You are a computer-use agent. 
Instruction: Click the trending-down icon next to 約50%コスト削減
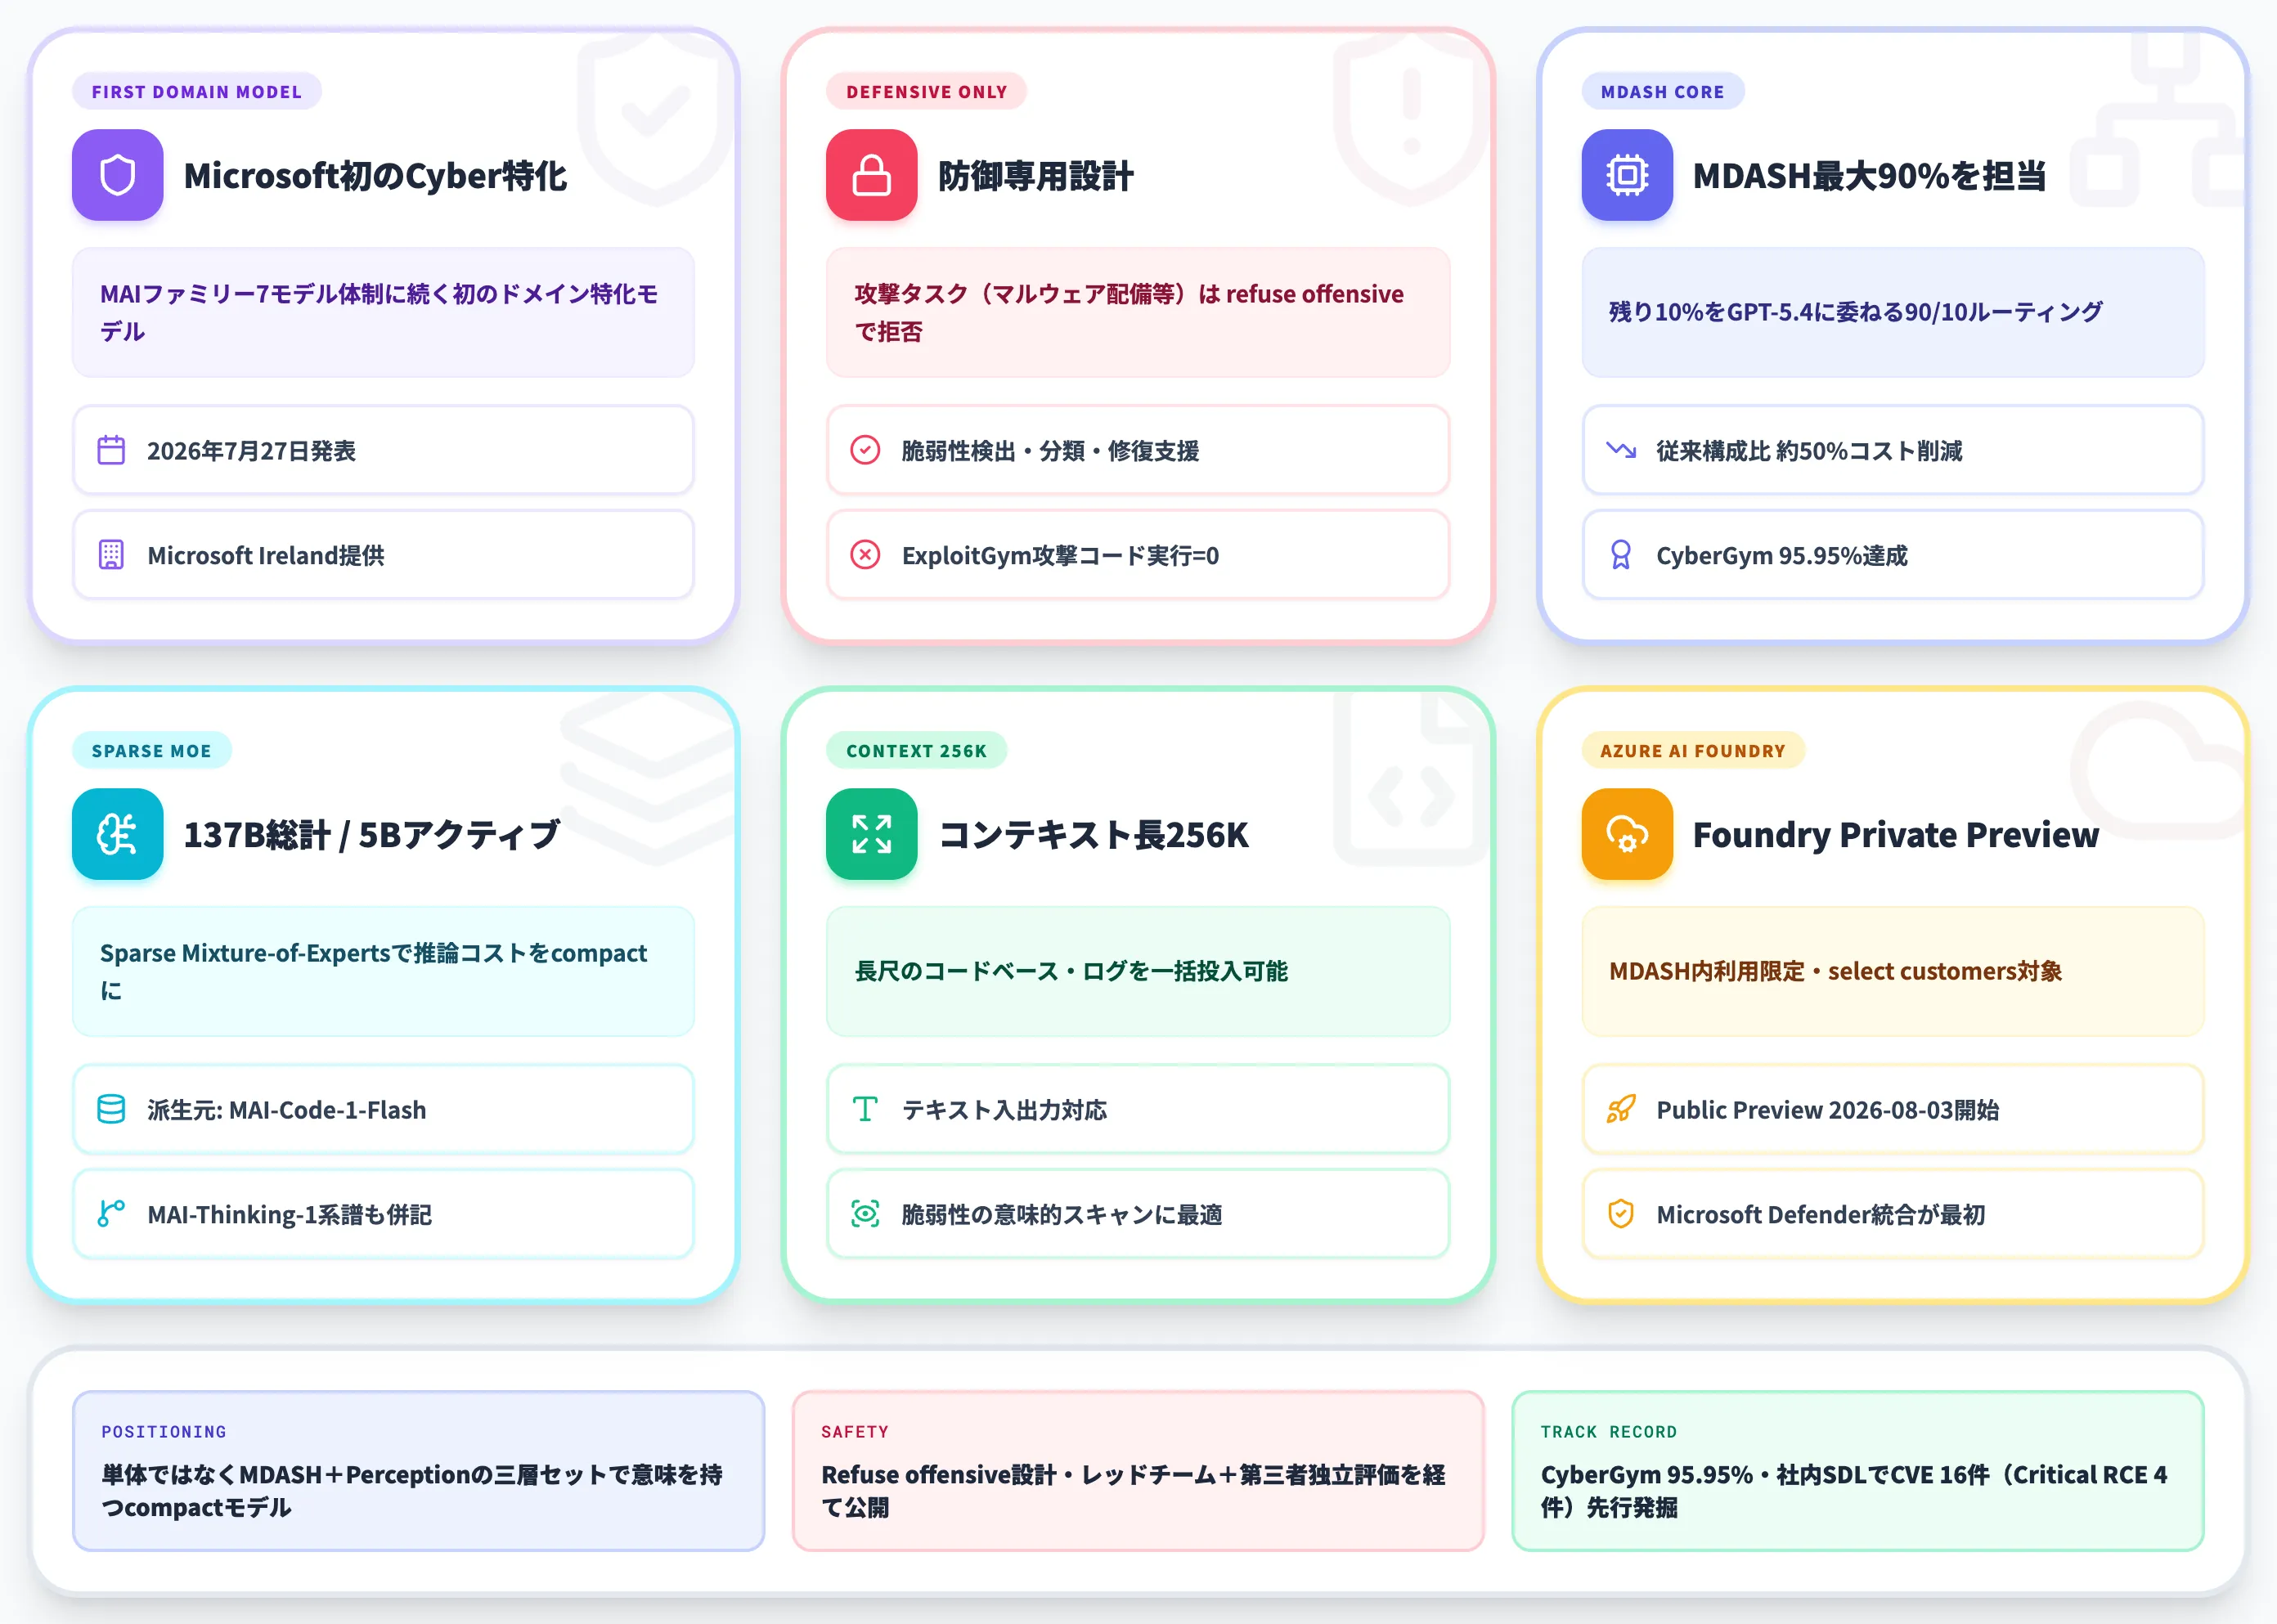click(x=1621, y=450)
